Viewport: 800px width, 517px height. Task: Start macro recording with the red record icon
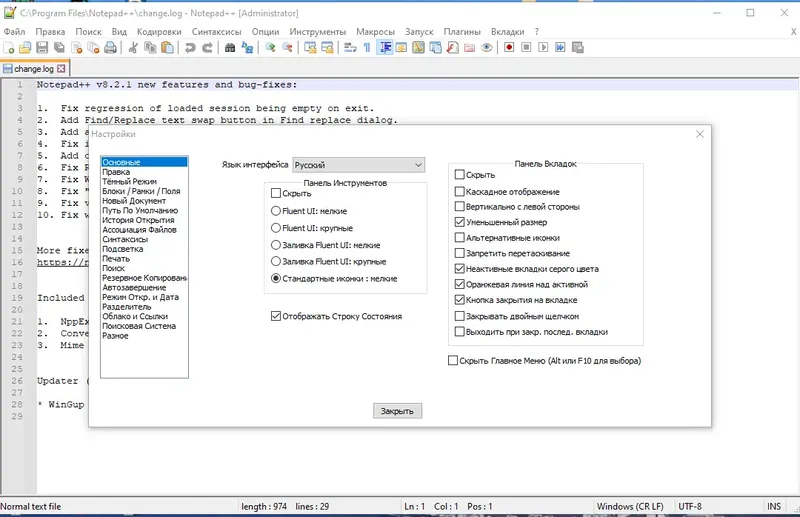click(x=509, y=47)
